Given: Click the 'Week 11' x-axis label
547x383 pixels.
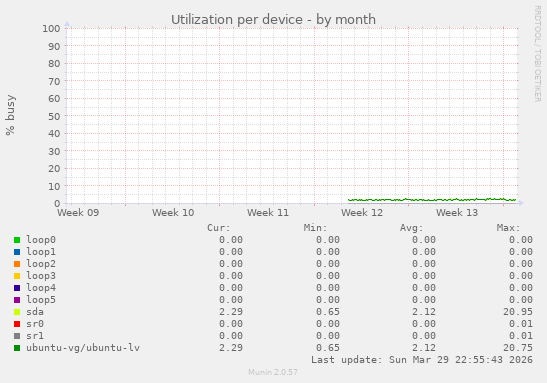Looking at the screenshot, I should (268, 212).
